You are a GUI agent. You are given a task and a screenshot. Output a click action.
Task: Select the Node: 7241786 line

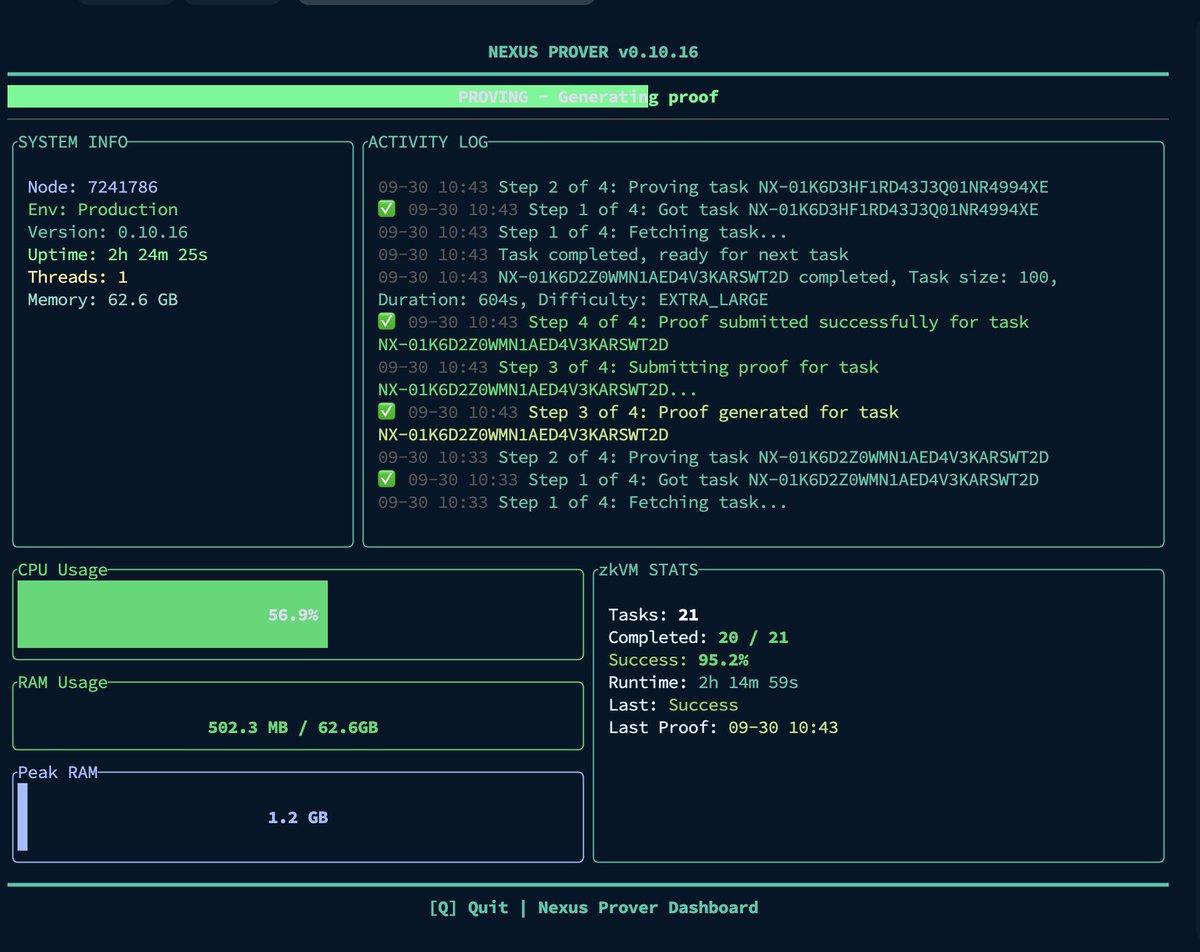(x=92, y=187)
